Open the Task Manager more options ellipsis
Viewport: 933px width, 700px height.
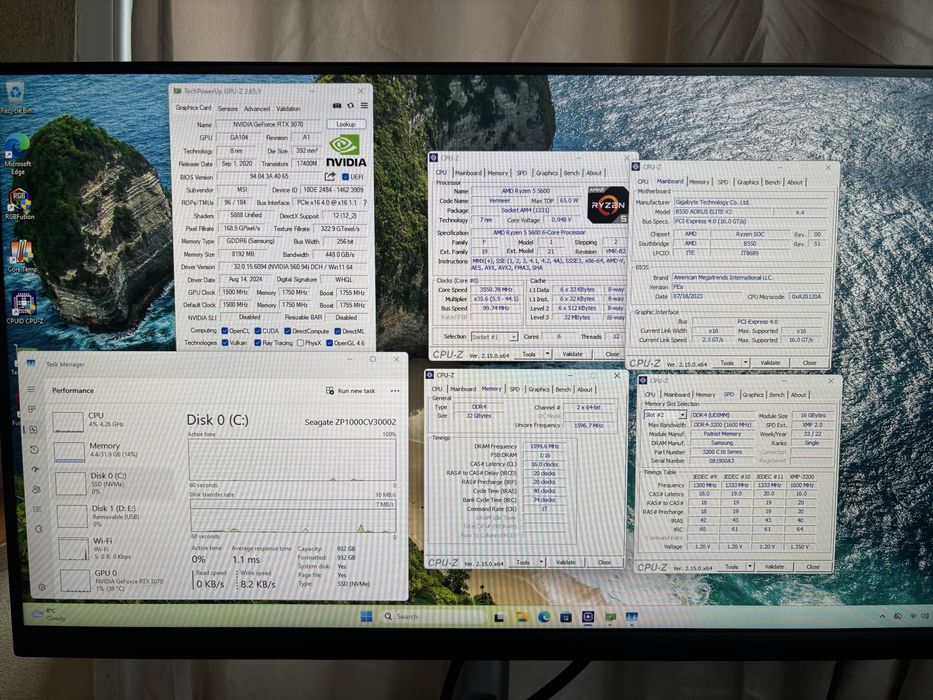tap(395, 391)
